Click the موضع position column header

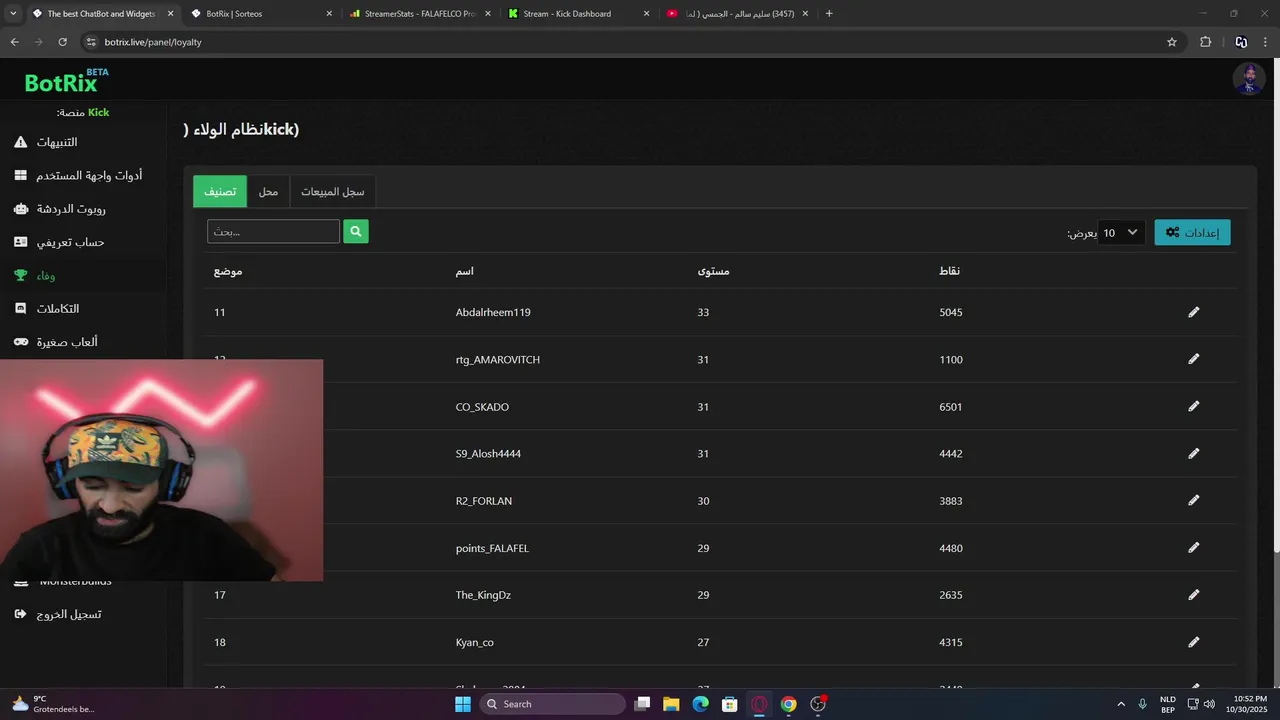tap(228, 271)
